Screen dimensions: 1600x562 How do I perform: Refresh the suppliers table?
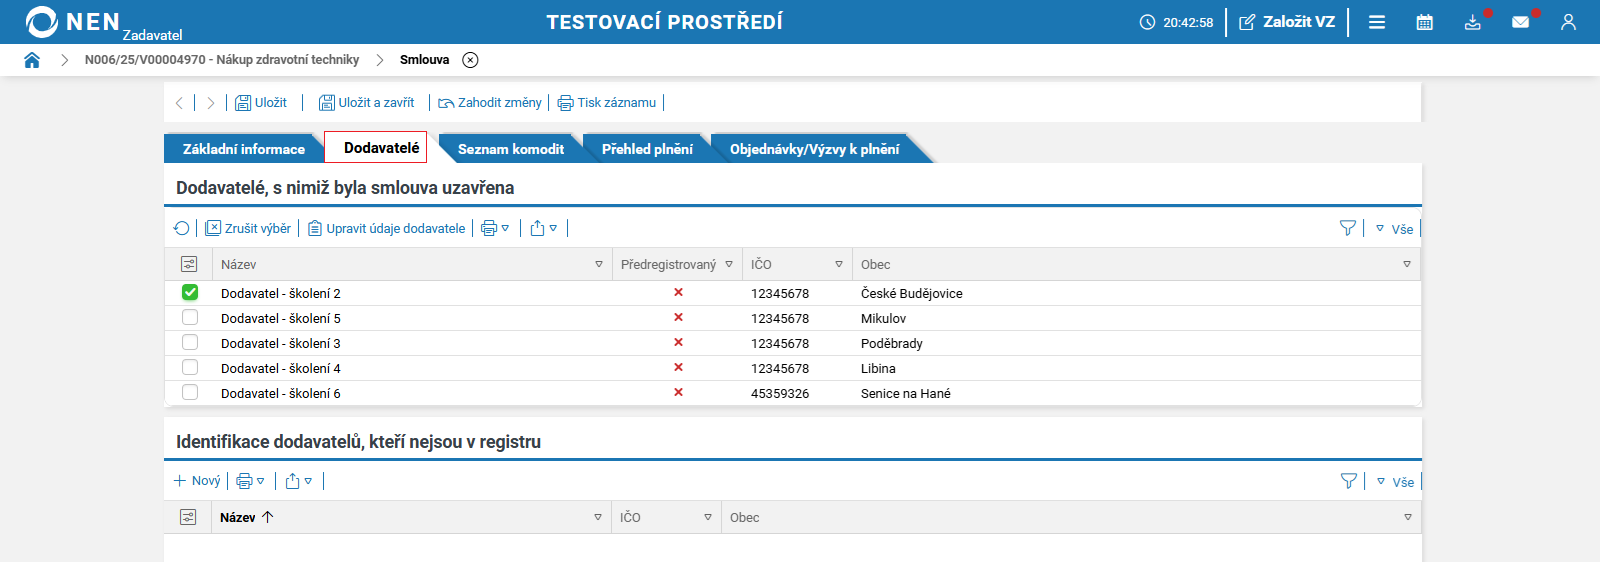[181, 228]
